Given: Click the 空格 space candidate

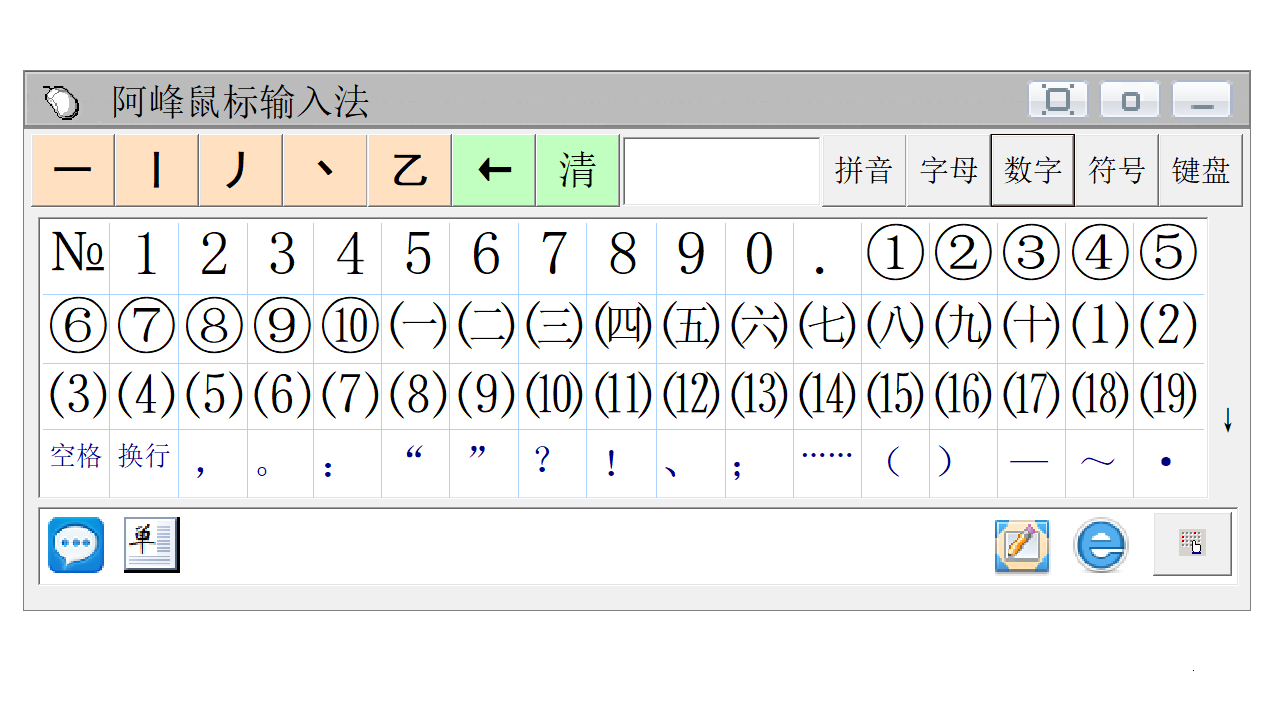Looking at the screenshot, I should (75, 459).
